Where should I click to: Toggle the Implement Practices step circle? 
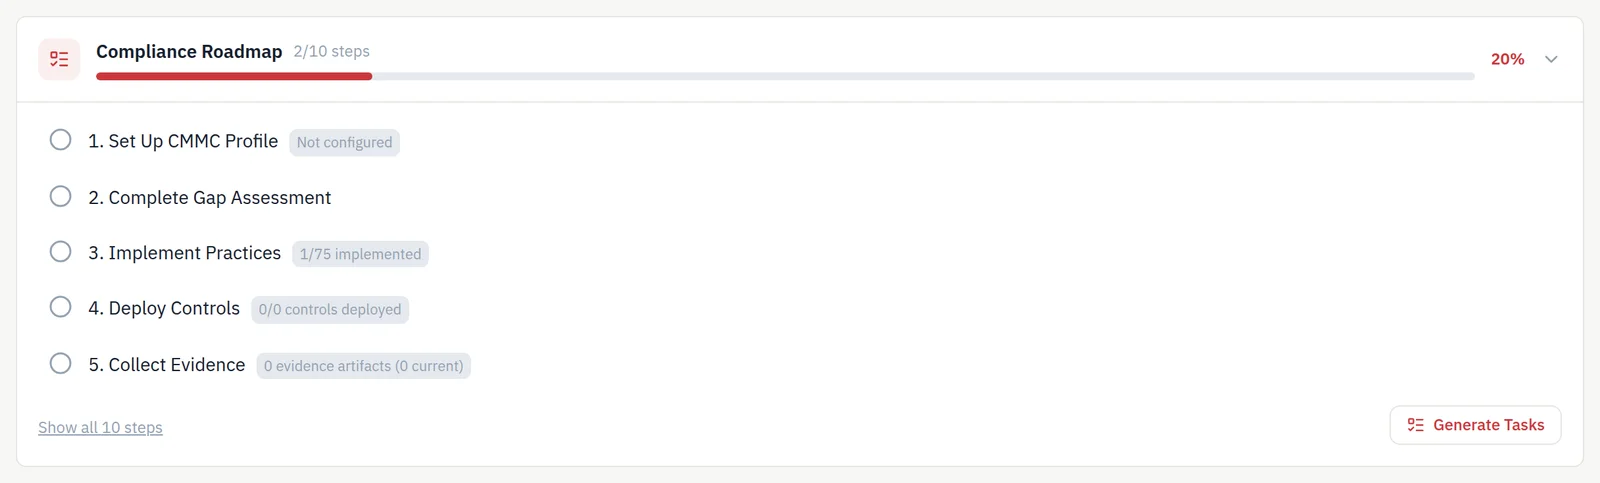point(60,251)
